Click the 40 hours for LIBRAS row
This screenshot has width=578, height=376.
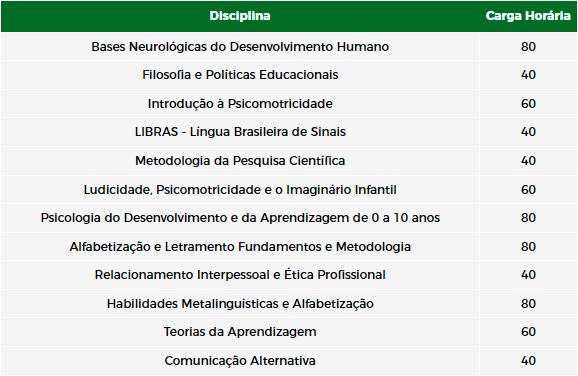coord(528,132)
